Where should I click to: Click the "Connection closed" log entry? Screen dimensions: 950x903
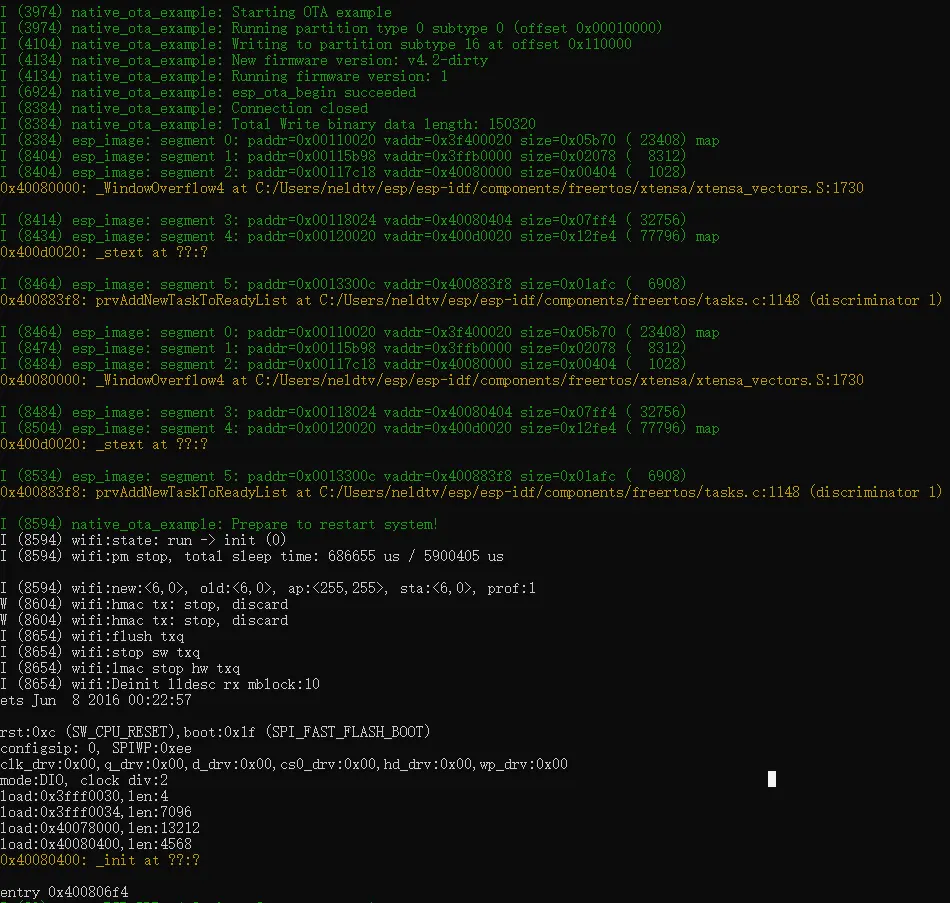click(x=299, y=108)
